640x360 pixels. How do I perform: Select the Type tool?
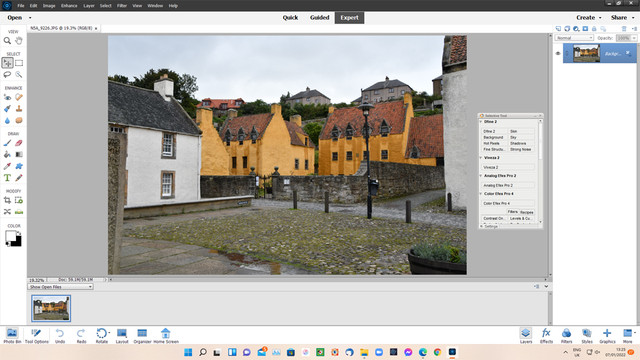coord(7,178)
